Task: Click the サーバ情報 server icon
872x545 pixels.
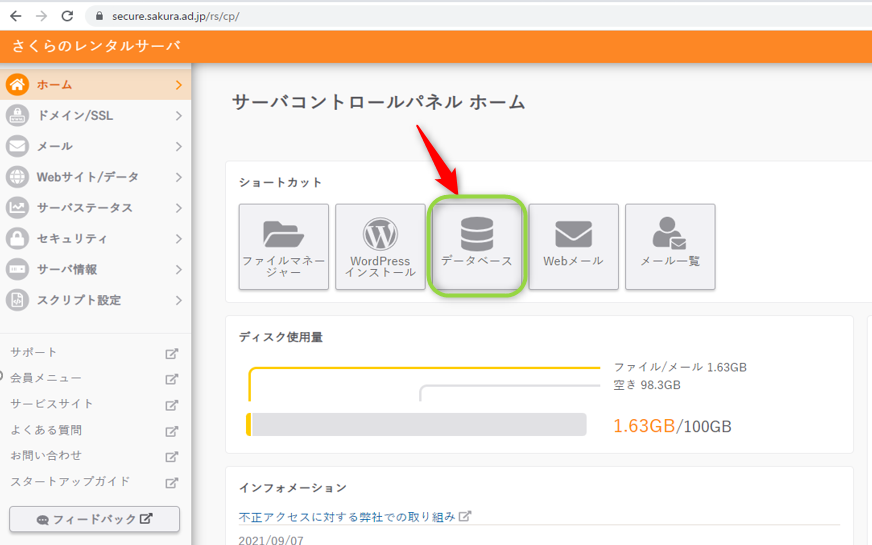Action: 17,269
